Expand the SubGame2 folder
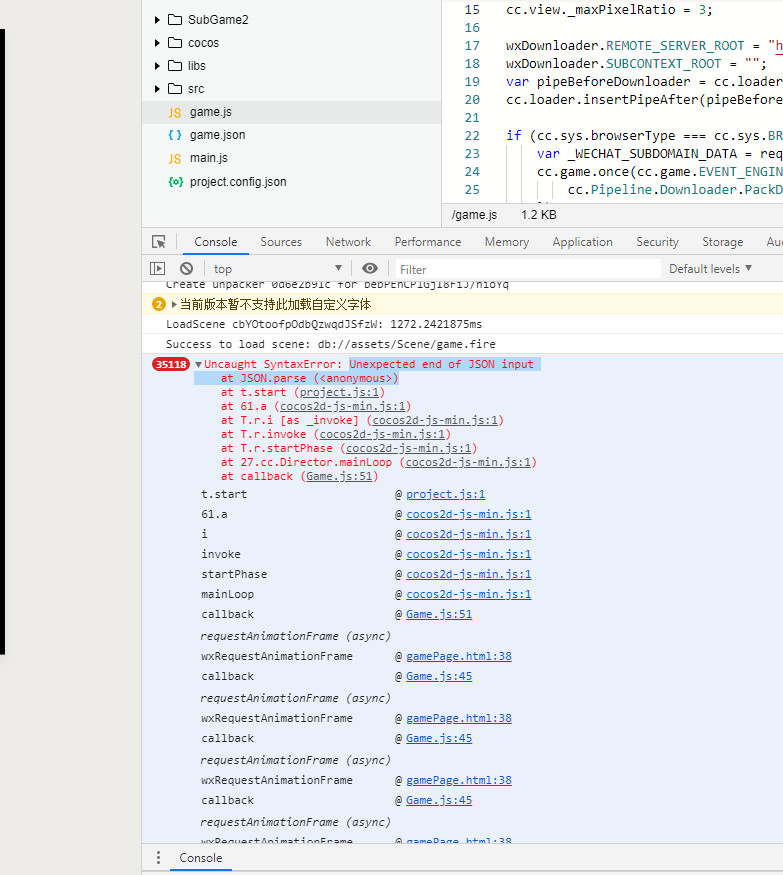The image size is (783, 875). click(x=157, y=20)
